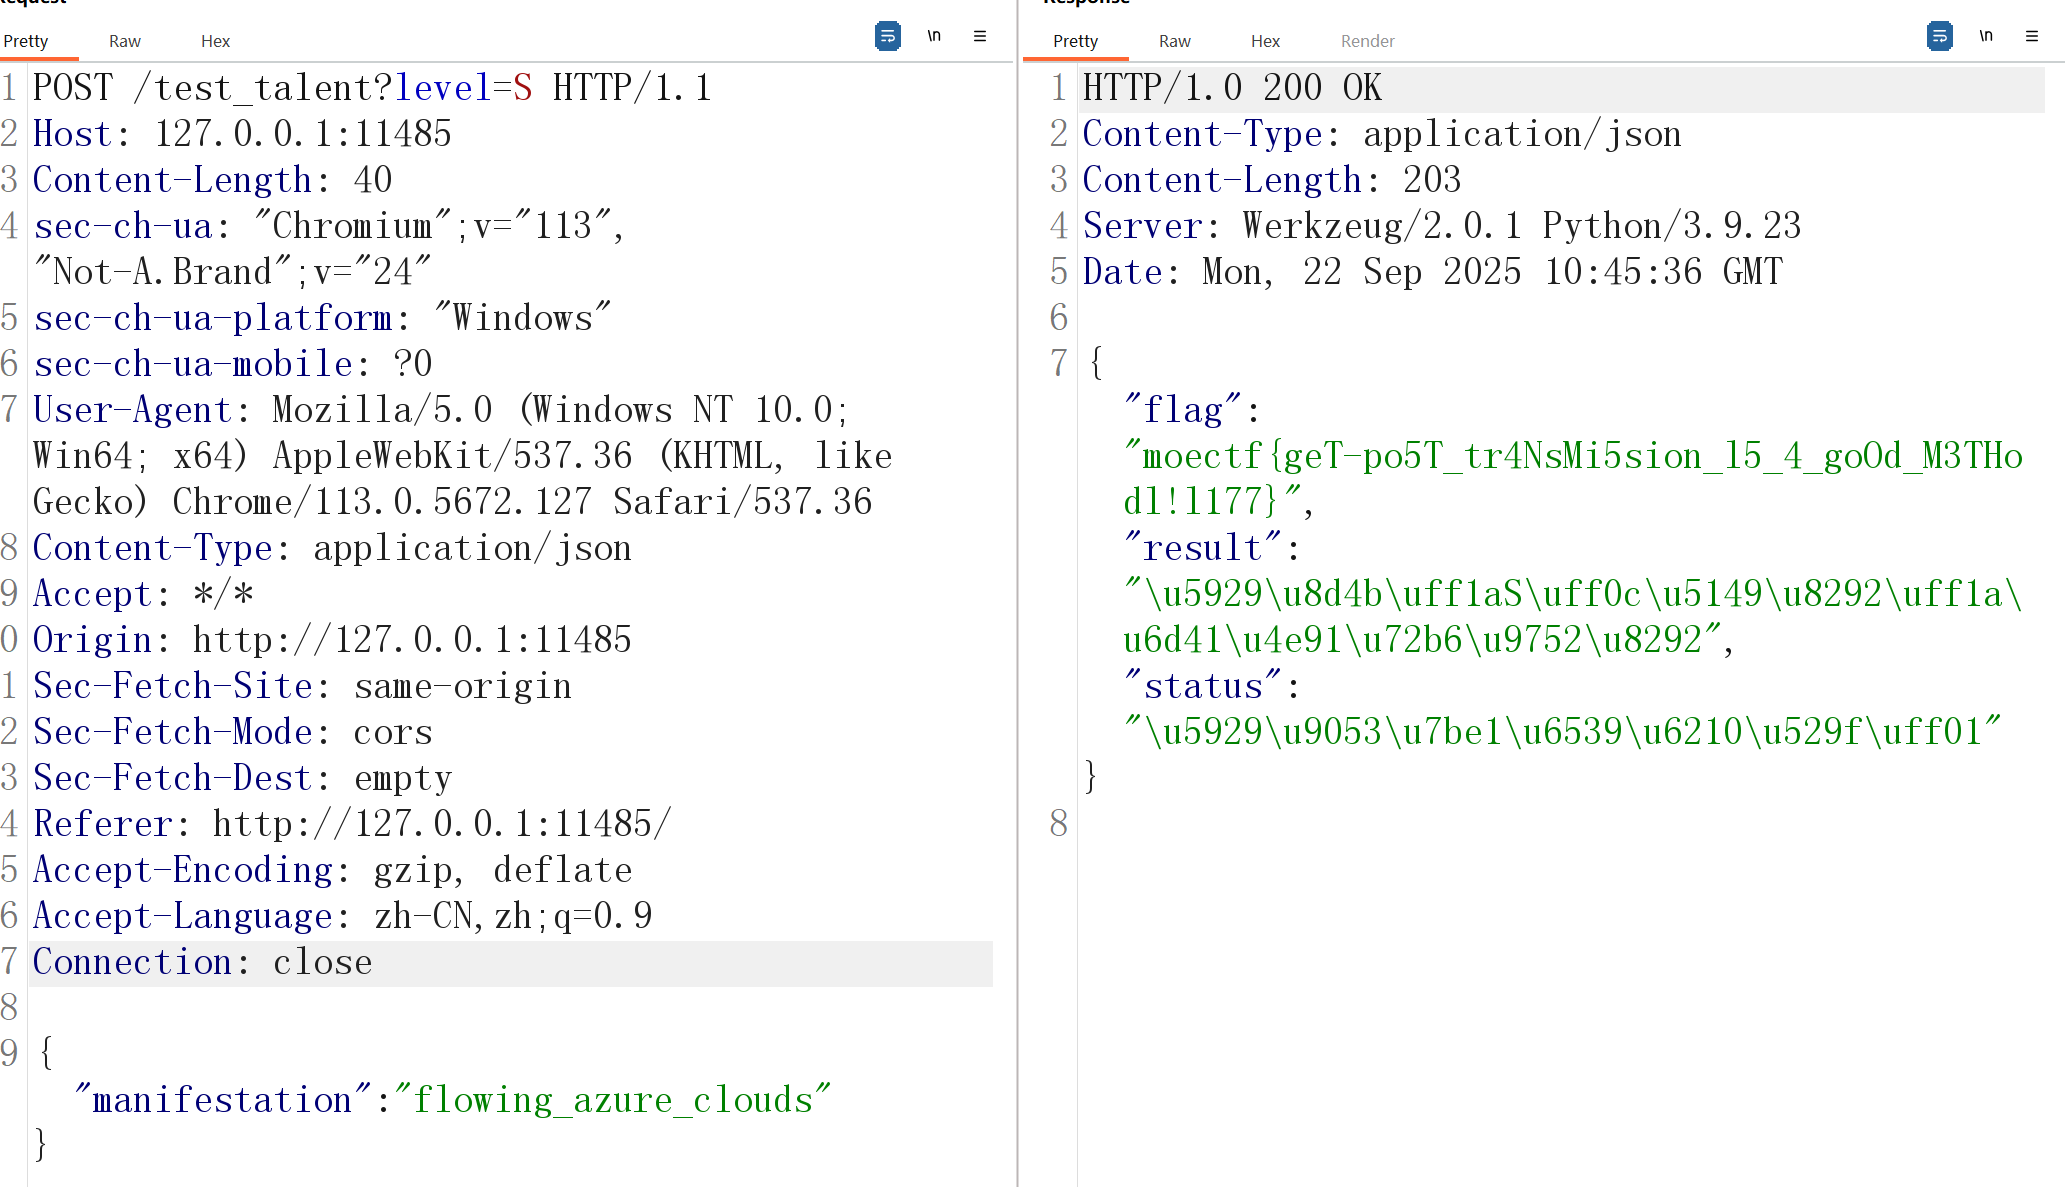Viewport: 2067px width, 1187px height.
Task: Select response Pretty tab
Action: coord(1075,41)
